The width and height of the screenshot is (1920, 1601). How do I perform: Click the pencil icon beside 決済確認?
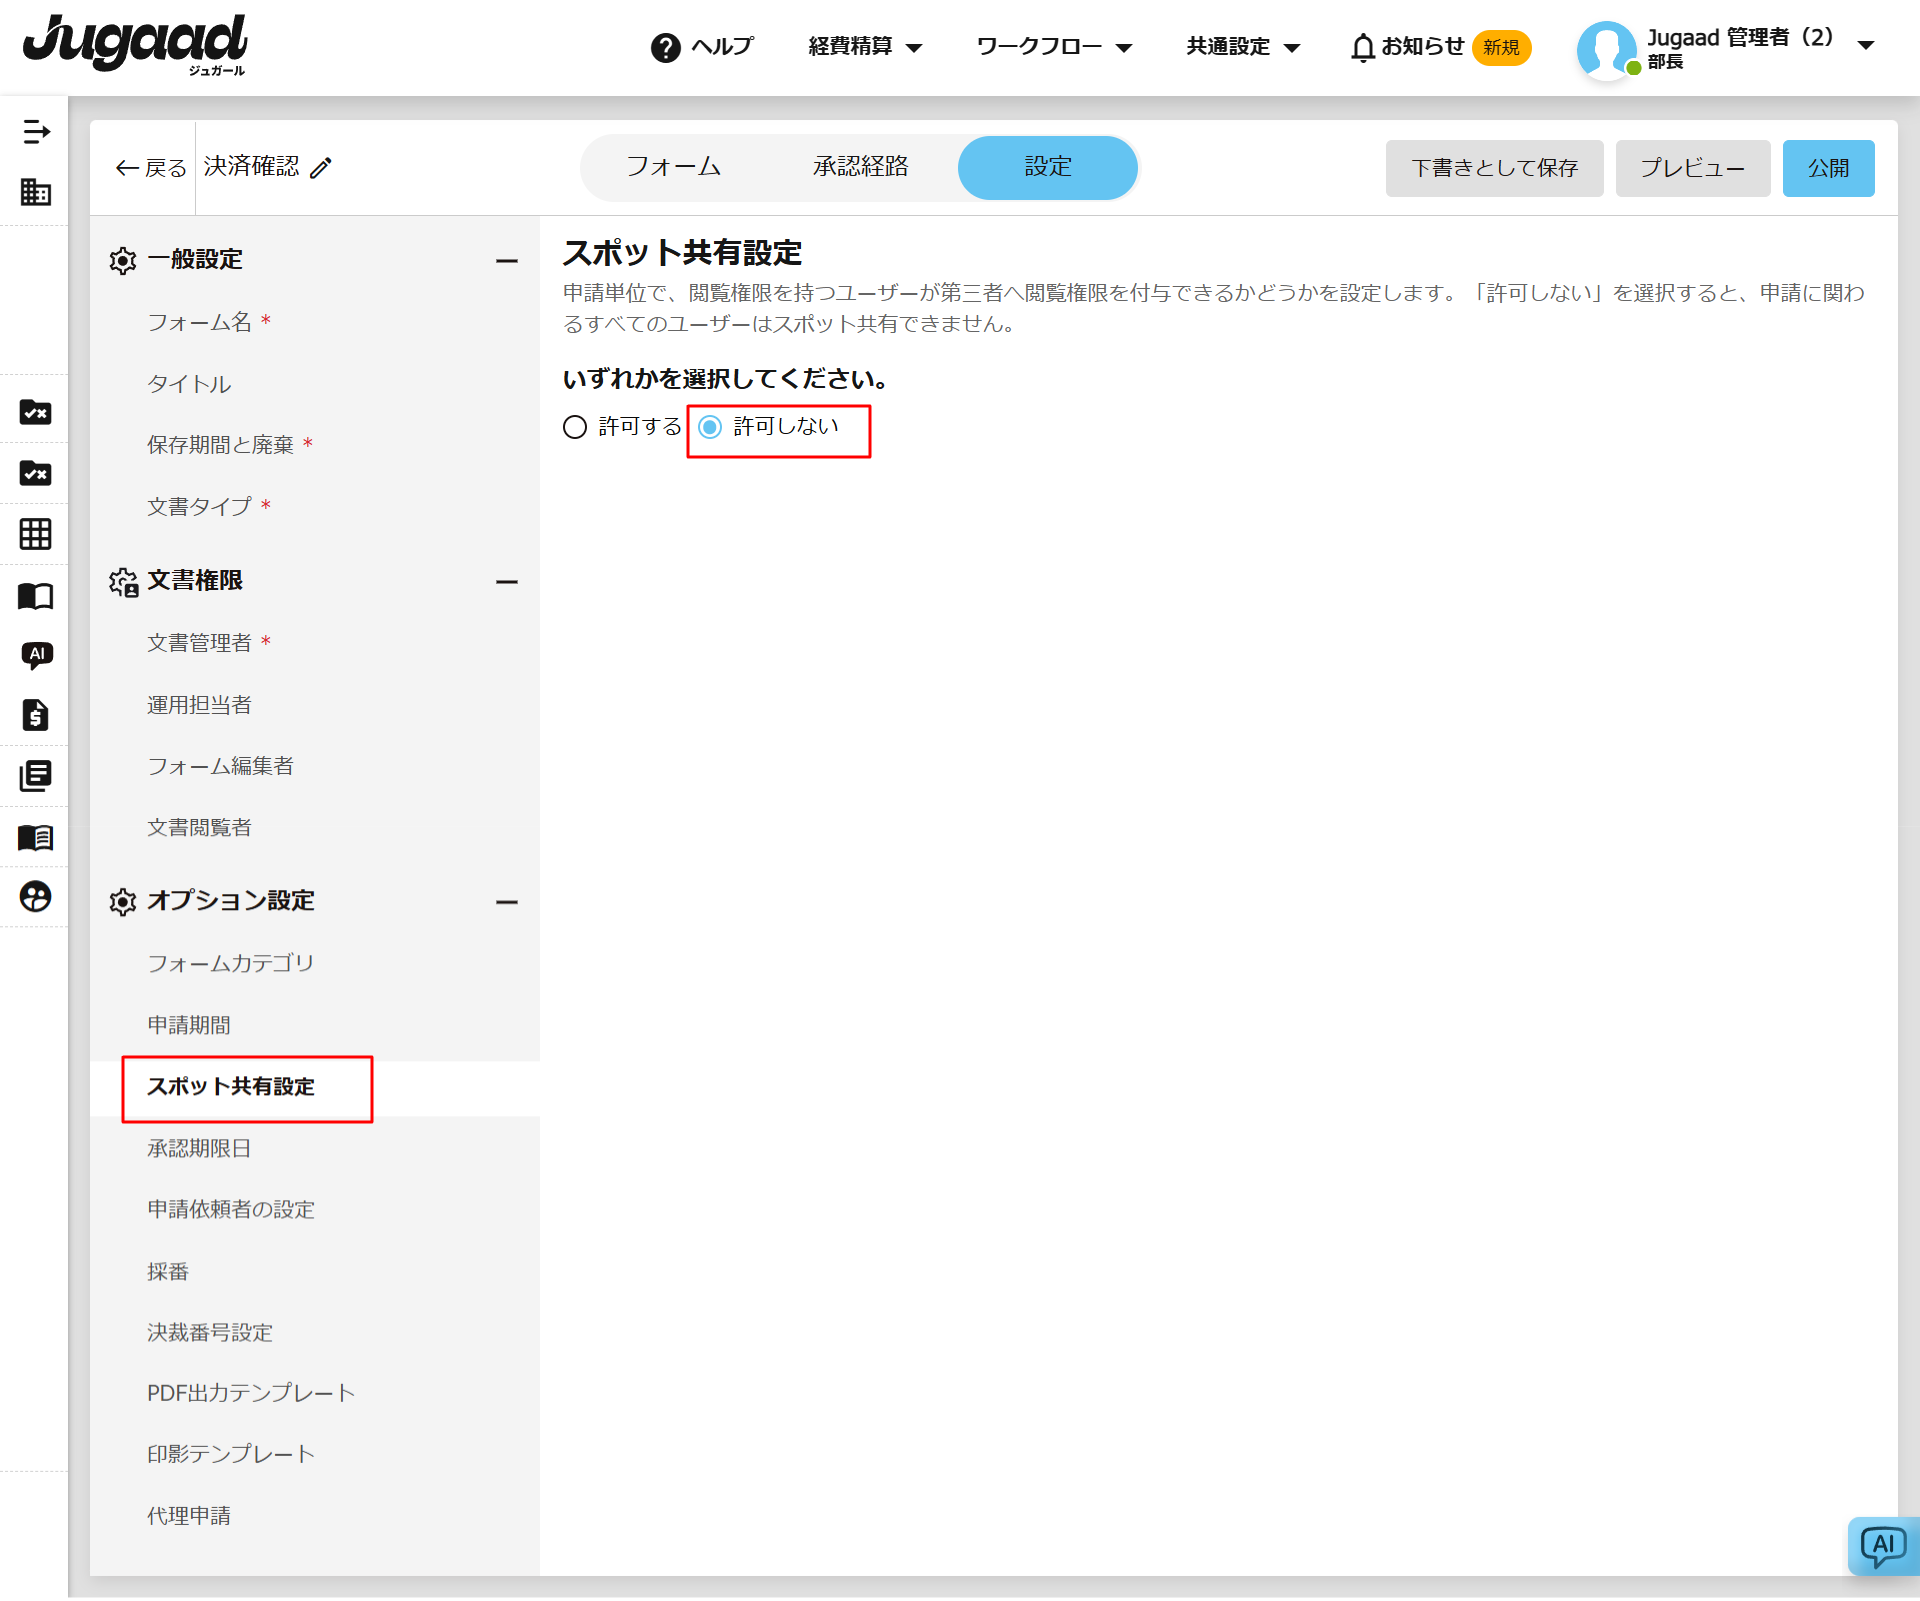(x=321, y=168)
